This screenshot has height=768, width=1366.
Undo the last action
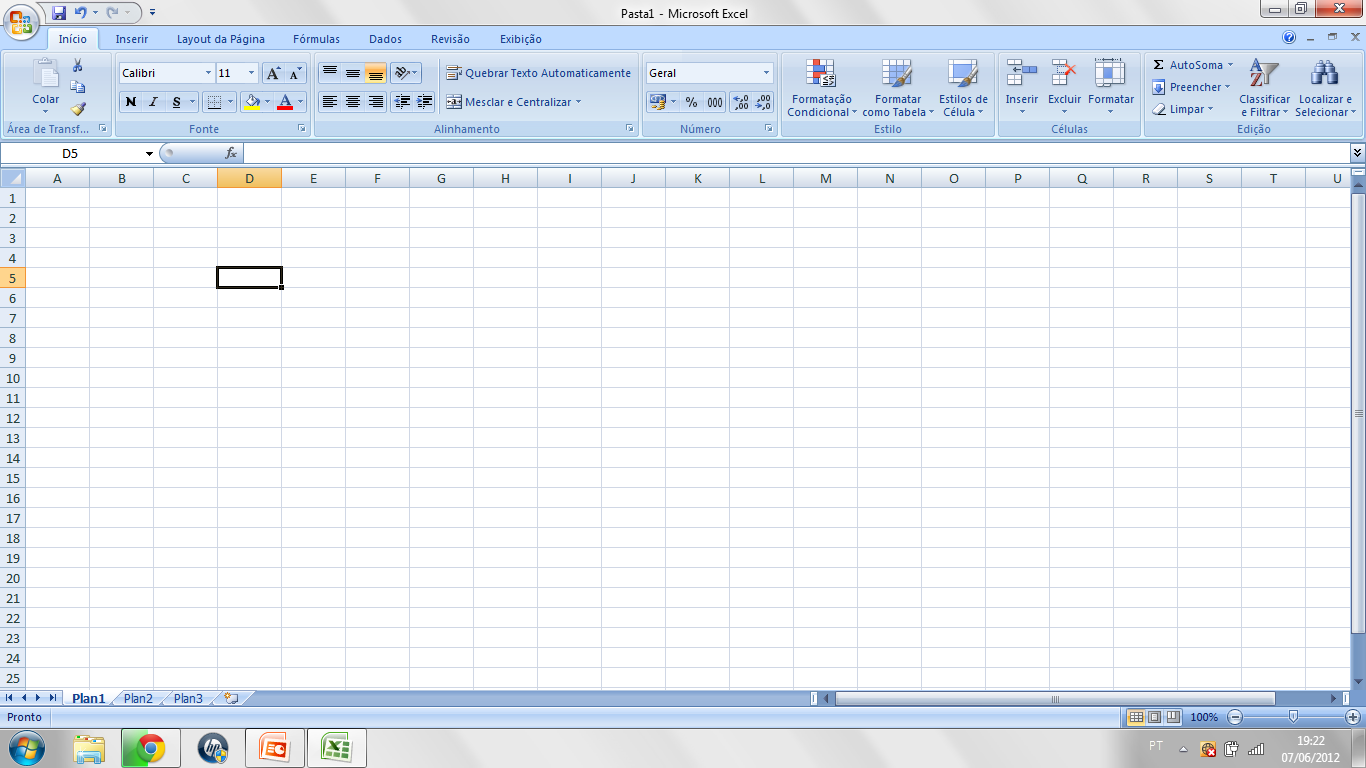coord(81,13)
